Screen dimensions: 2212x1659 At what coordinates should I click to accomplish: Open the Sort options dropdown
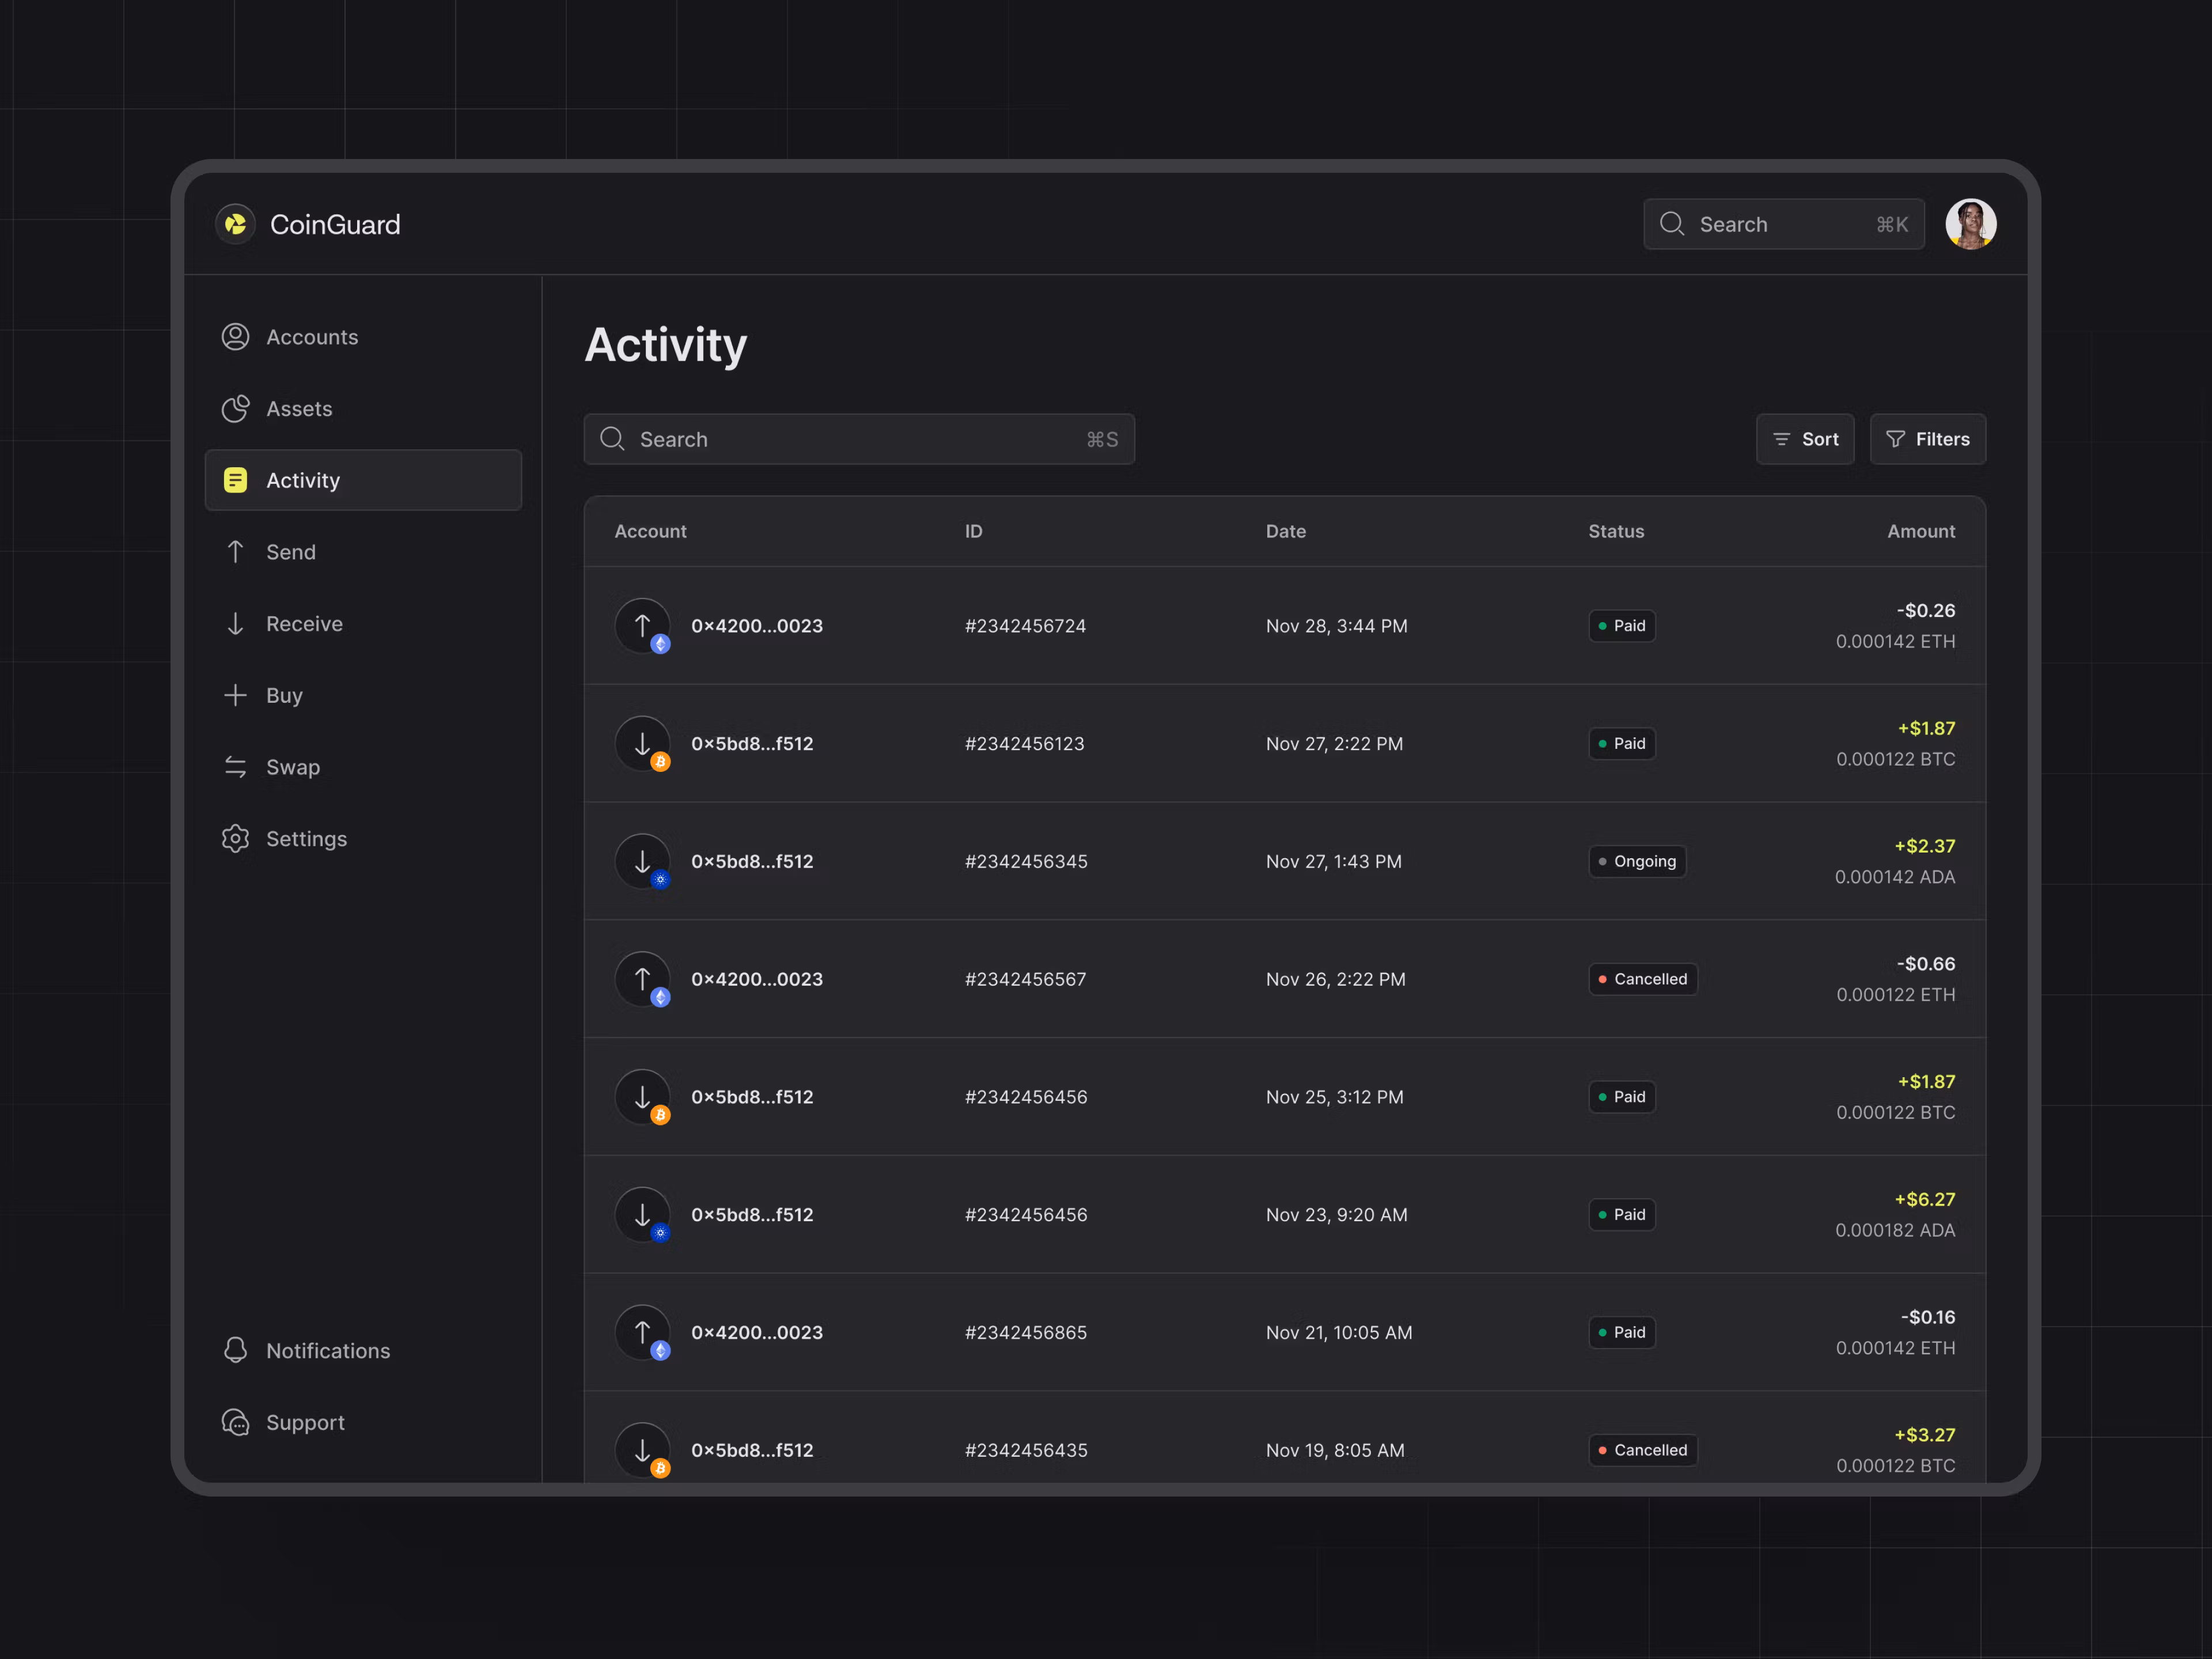tap(1805, 439)
